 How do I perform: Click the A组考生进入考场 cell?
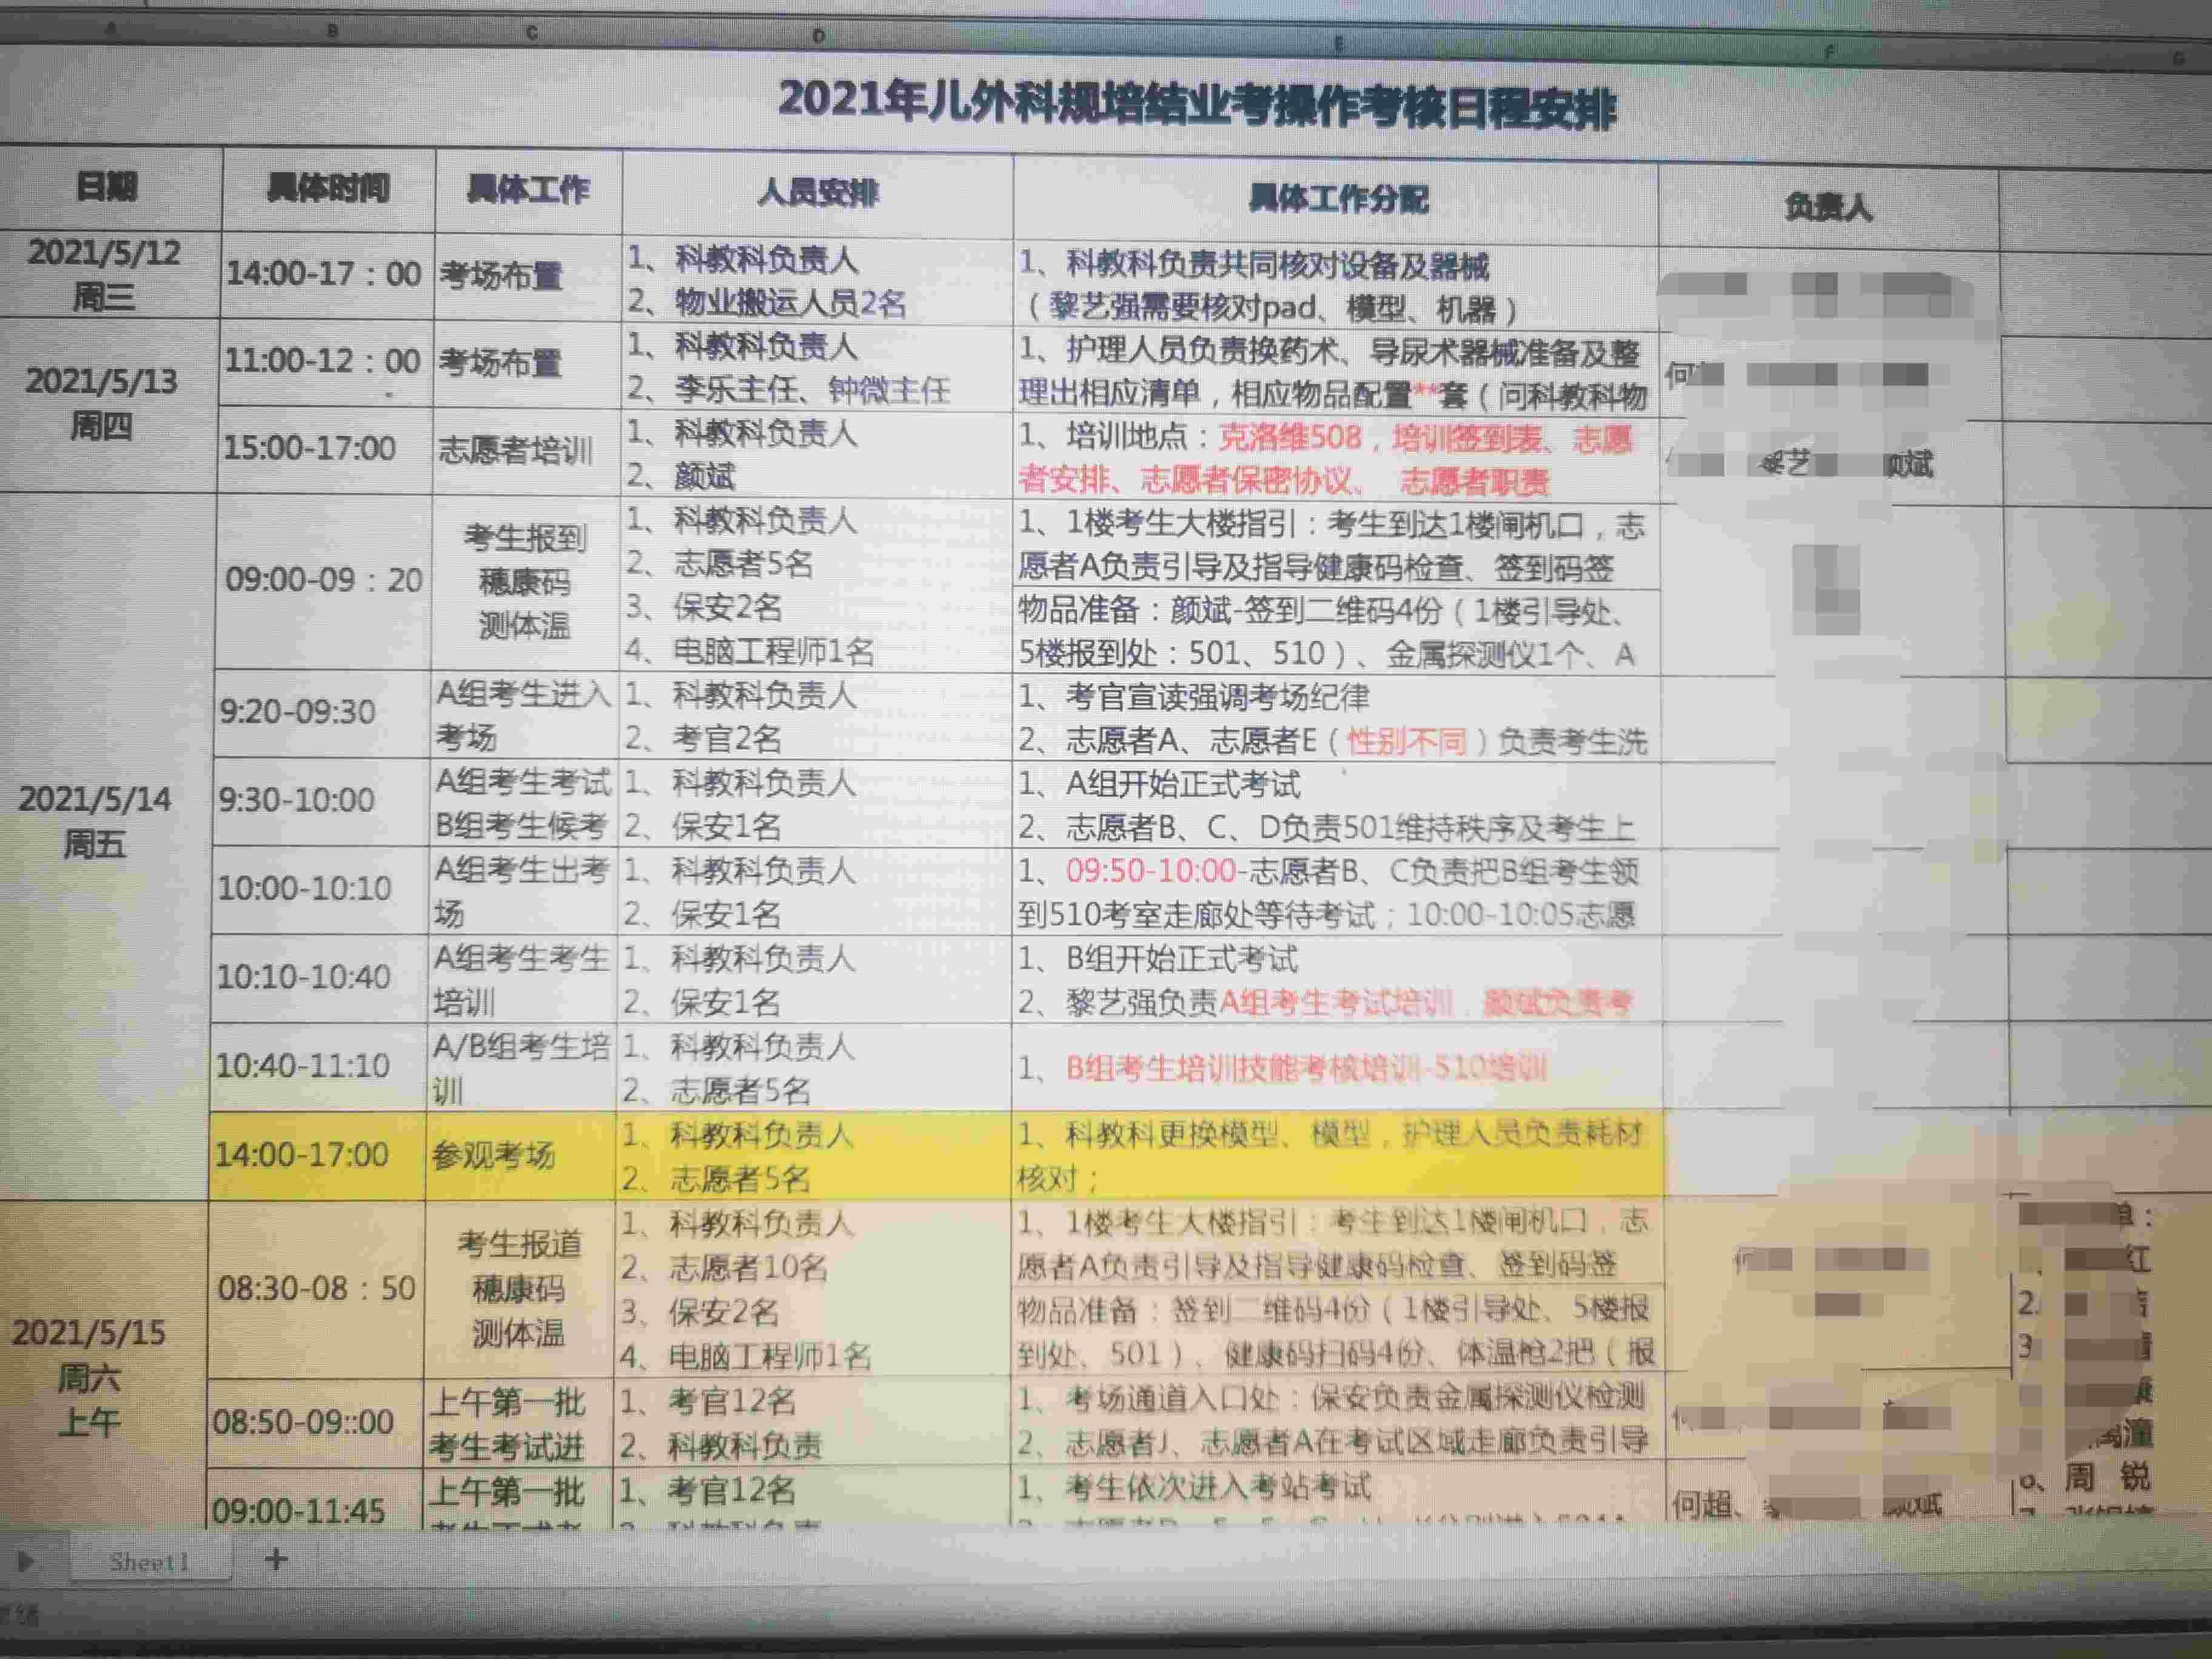(x=523, y=715)
